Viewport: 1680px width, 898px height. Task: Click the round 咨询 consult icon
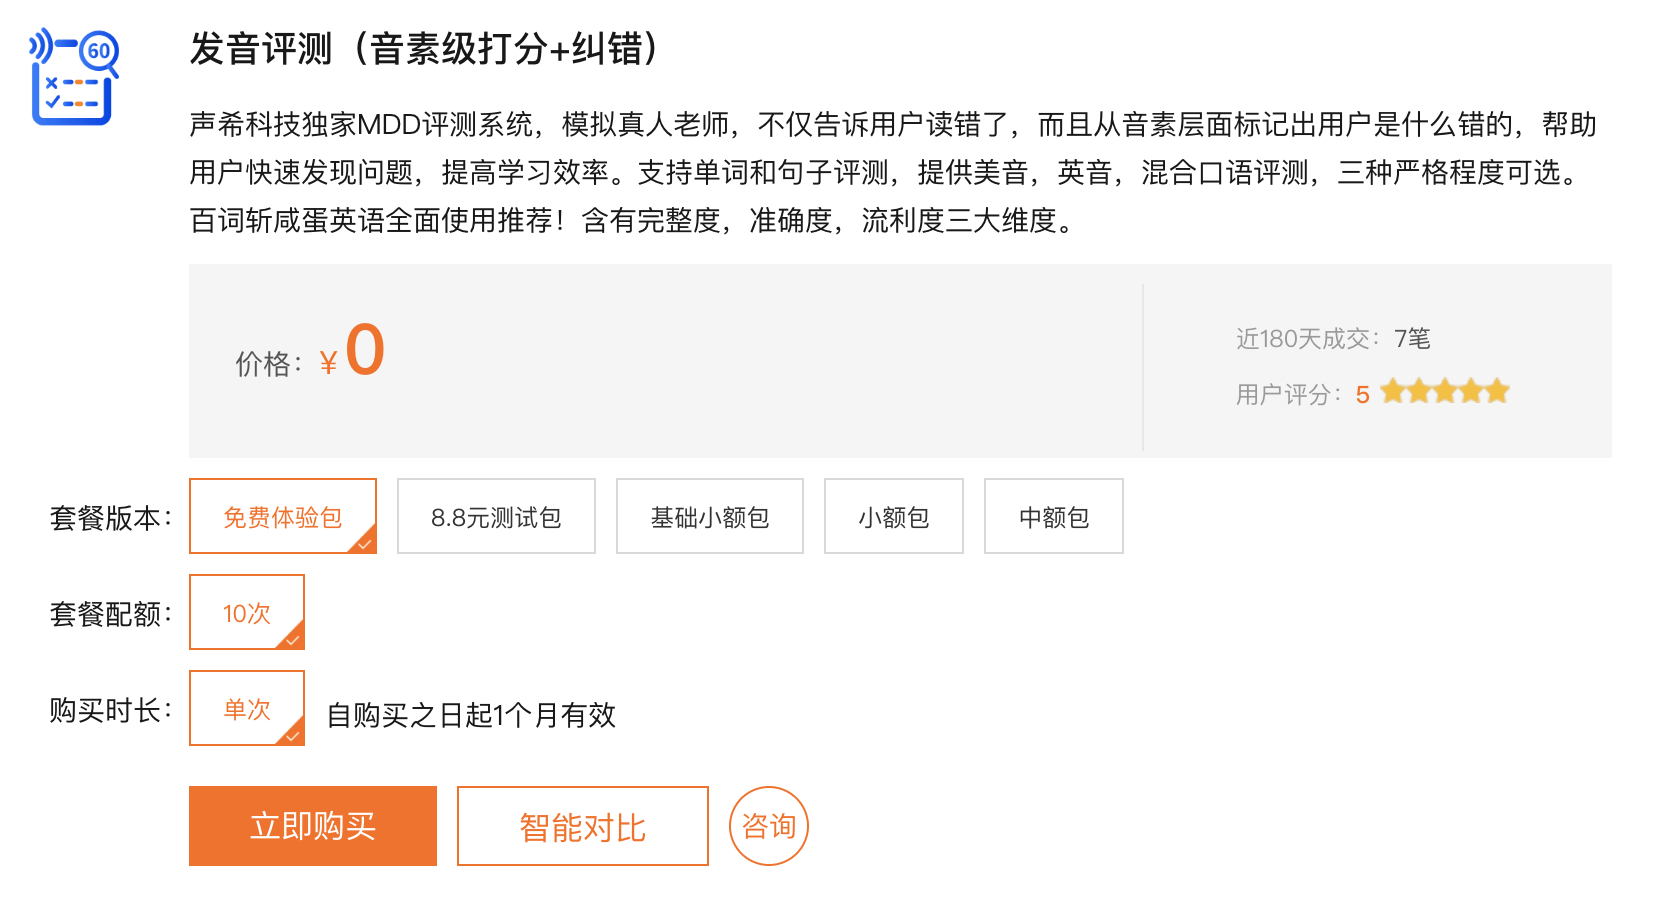(x=768, y=826)
